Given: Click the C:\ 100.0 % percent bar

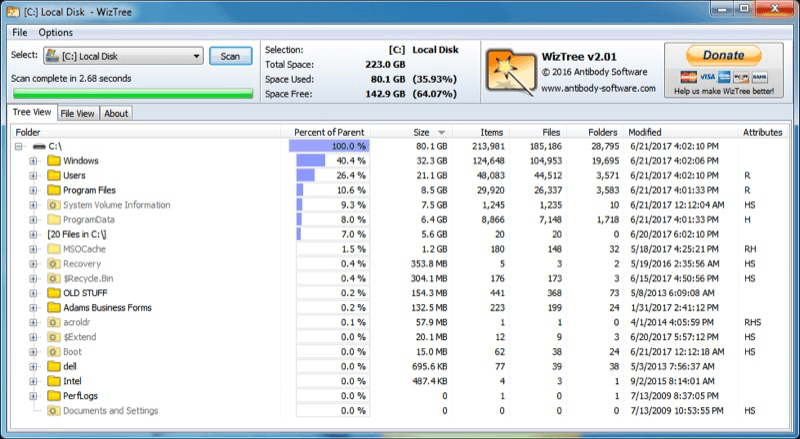Looking at the screenshot, I should coord(329,146).
